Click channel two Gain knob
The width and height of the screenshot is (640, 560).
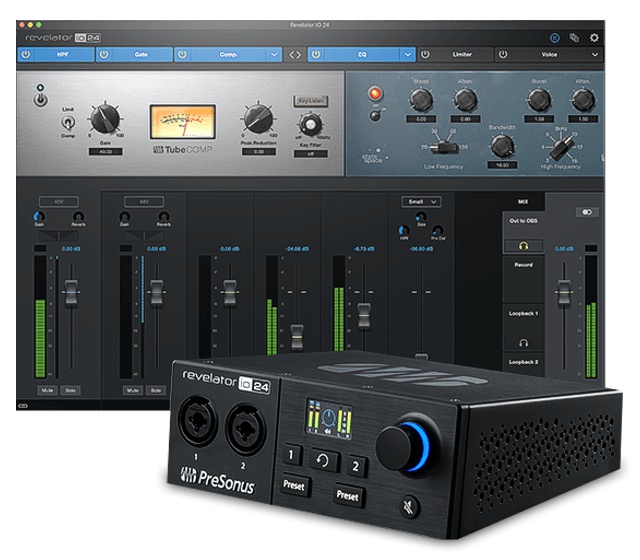[x=124, y=216]
